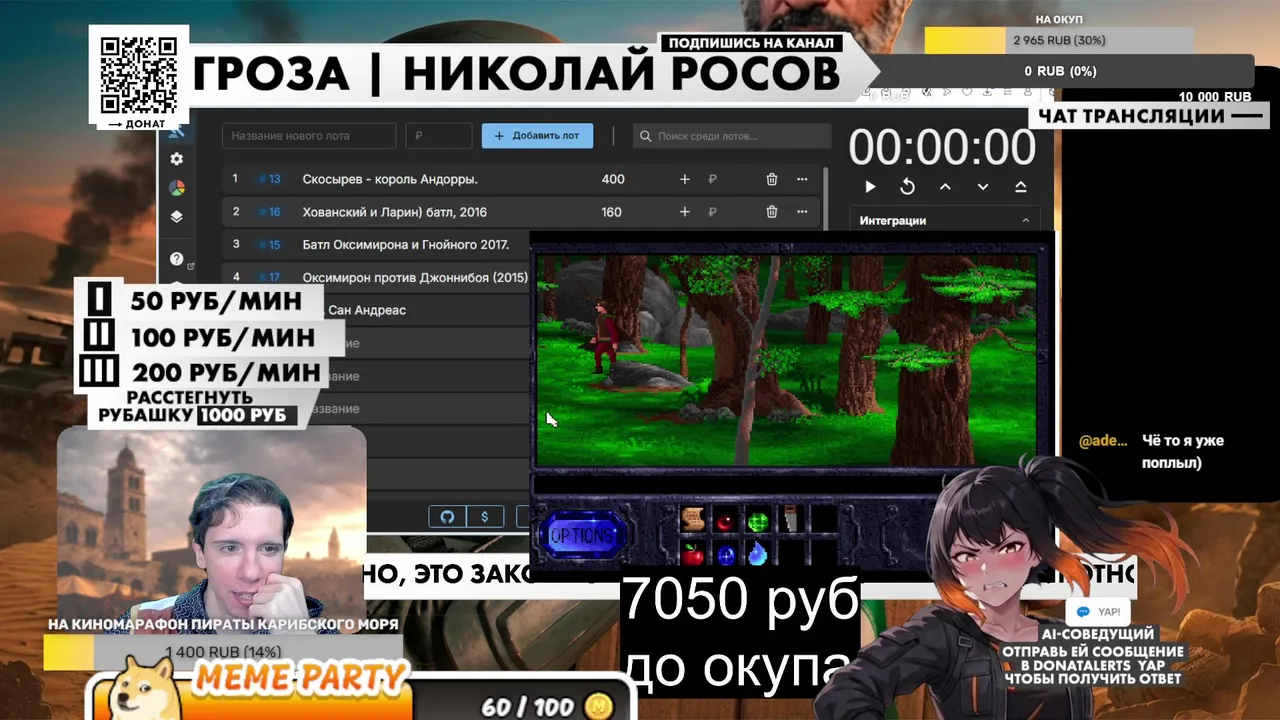1280x720 pixels.
Task: Select lot id #16 link
Action: click(x=270, y=212)
